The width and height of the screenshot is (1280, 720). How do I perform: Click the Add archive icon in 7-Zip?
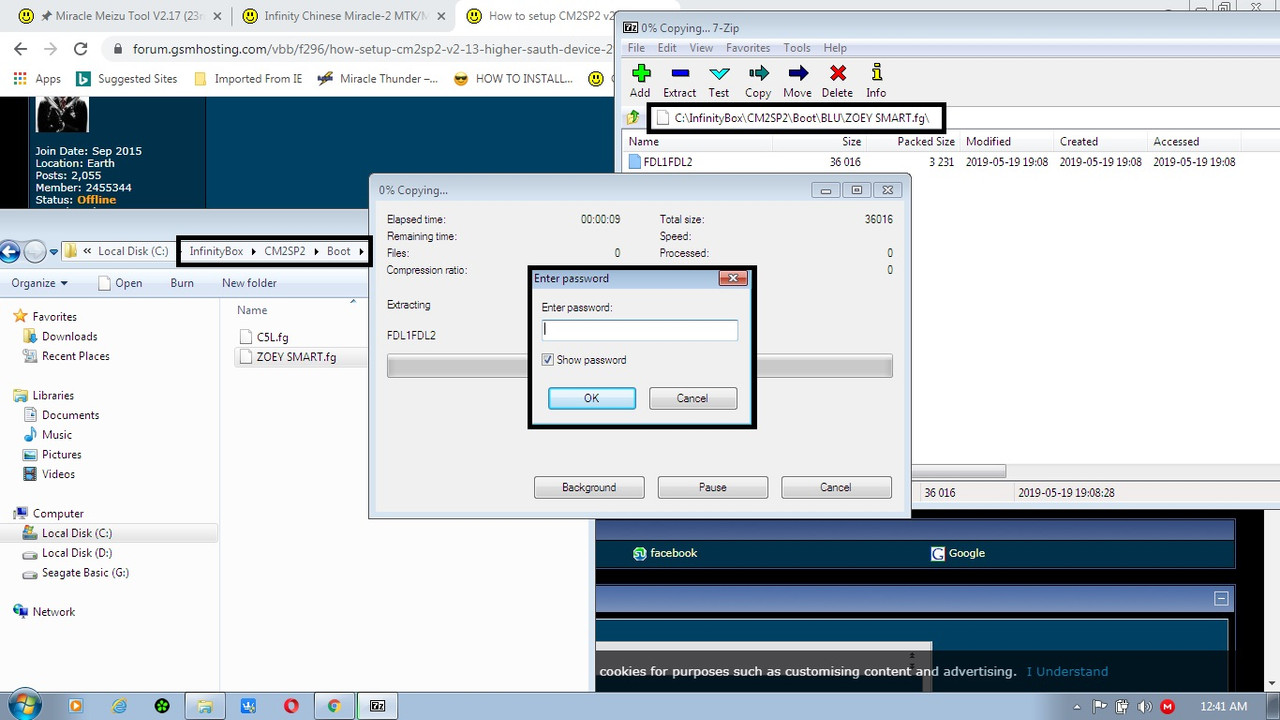[640, 80]
